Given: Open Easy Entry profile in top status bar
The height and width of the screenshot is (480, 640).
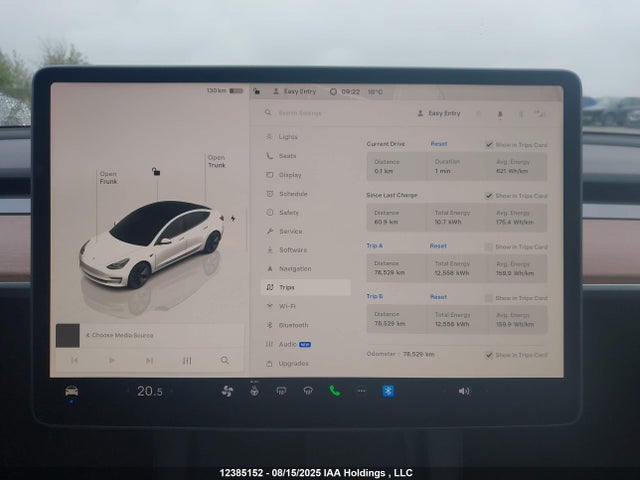Looking at the screenshot, I should (x=294, y=91).
